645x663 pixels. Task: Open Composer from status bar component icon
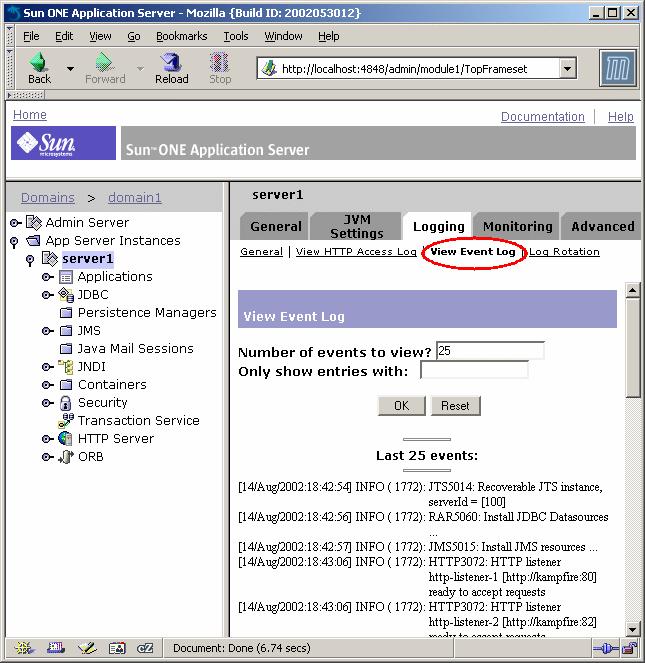tap(87, 648)
